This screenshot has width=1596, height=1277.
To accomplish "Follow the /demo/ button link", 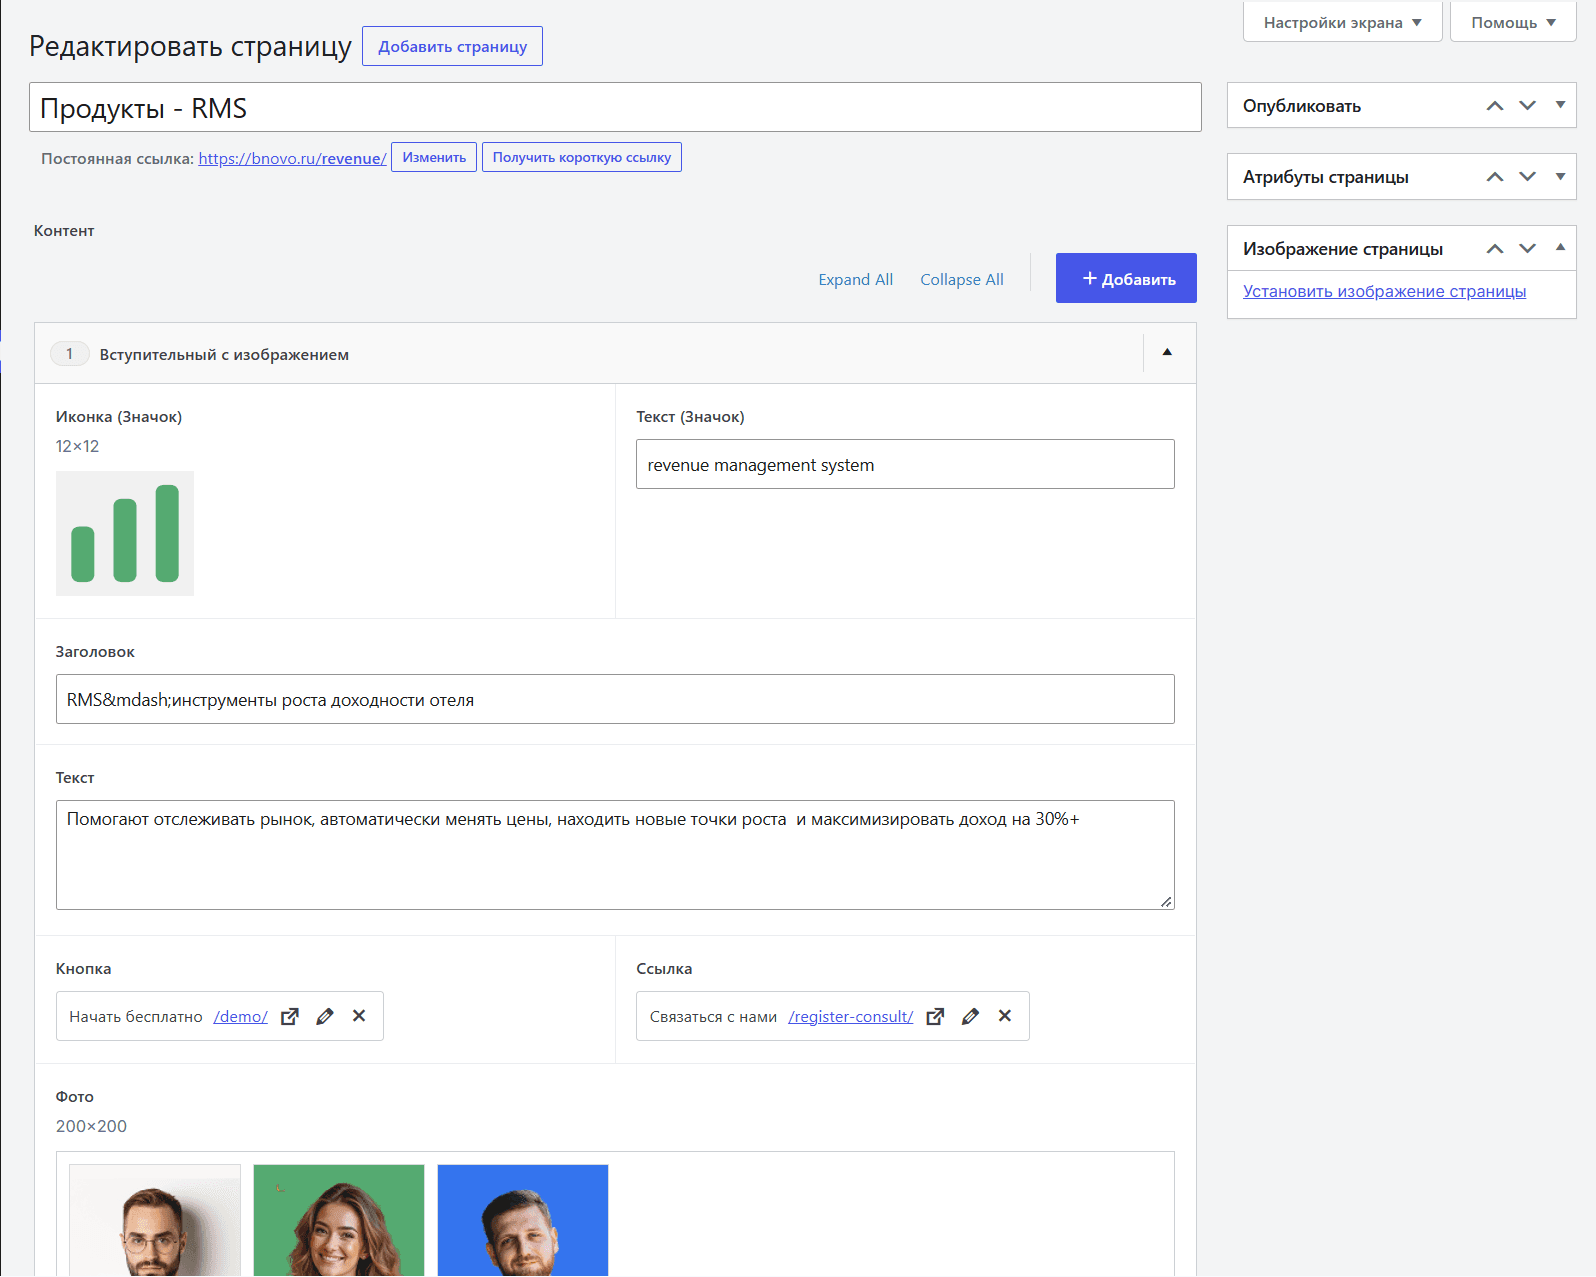I will 240,1016.
